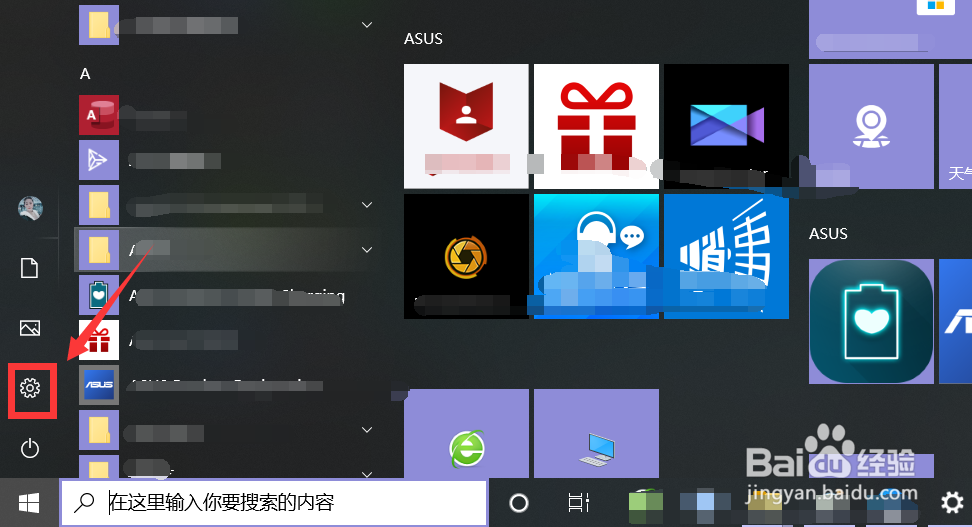
Task: Open the blue tile with white Chinese characters
Action: 727,256
